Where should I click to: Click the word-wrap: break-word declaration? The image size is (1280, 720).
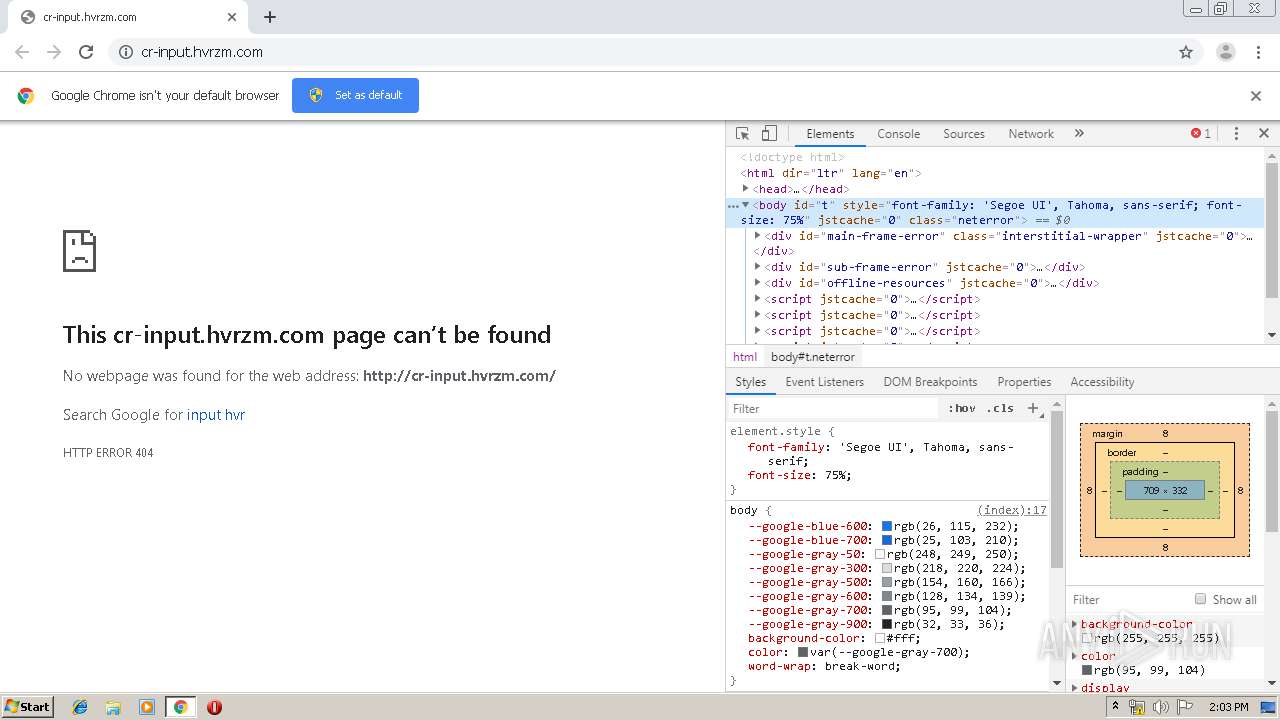[x=824, y=666]
